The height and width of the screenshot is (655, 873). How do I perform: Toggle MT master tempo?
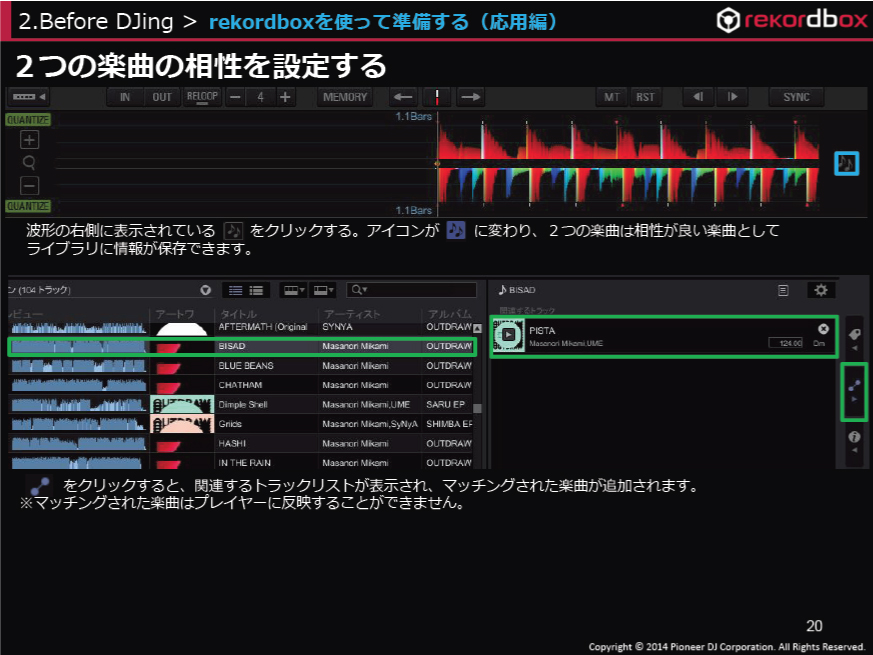pos(611,97)
